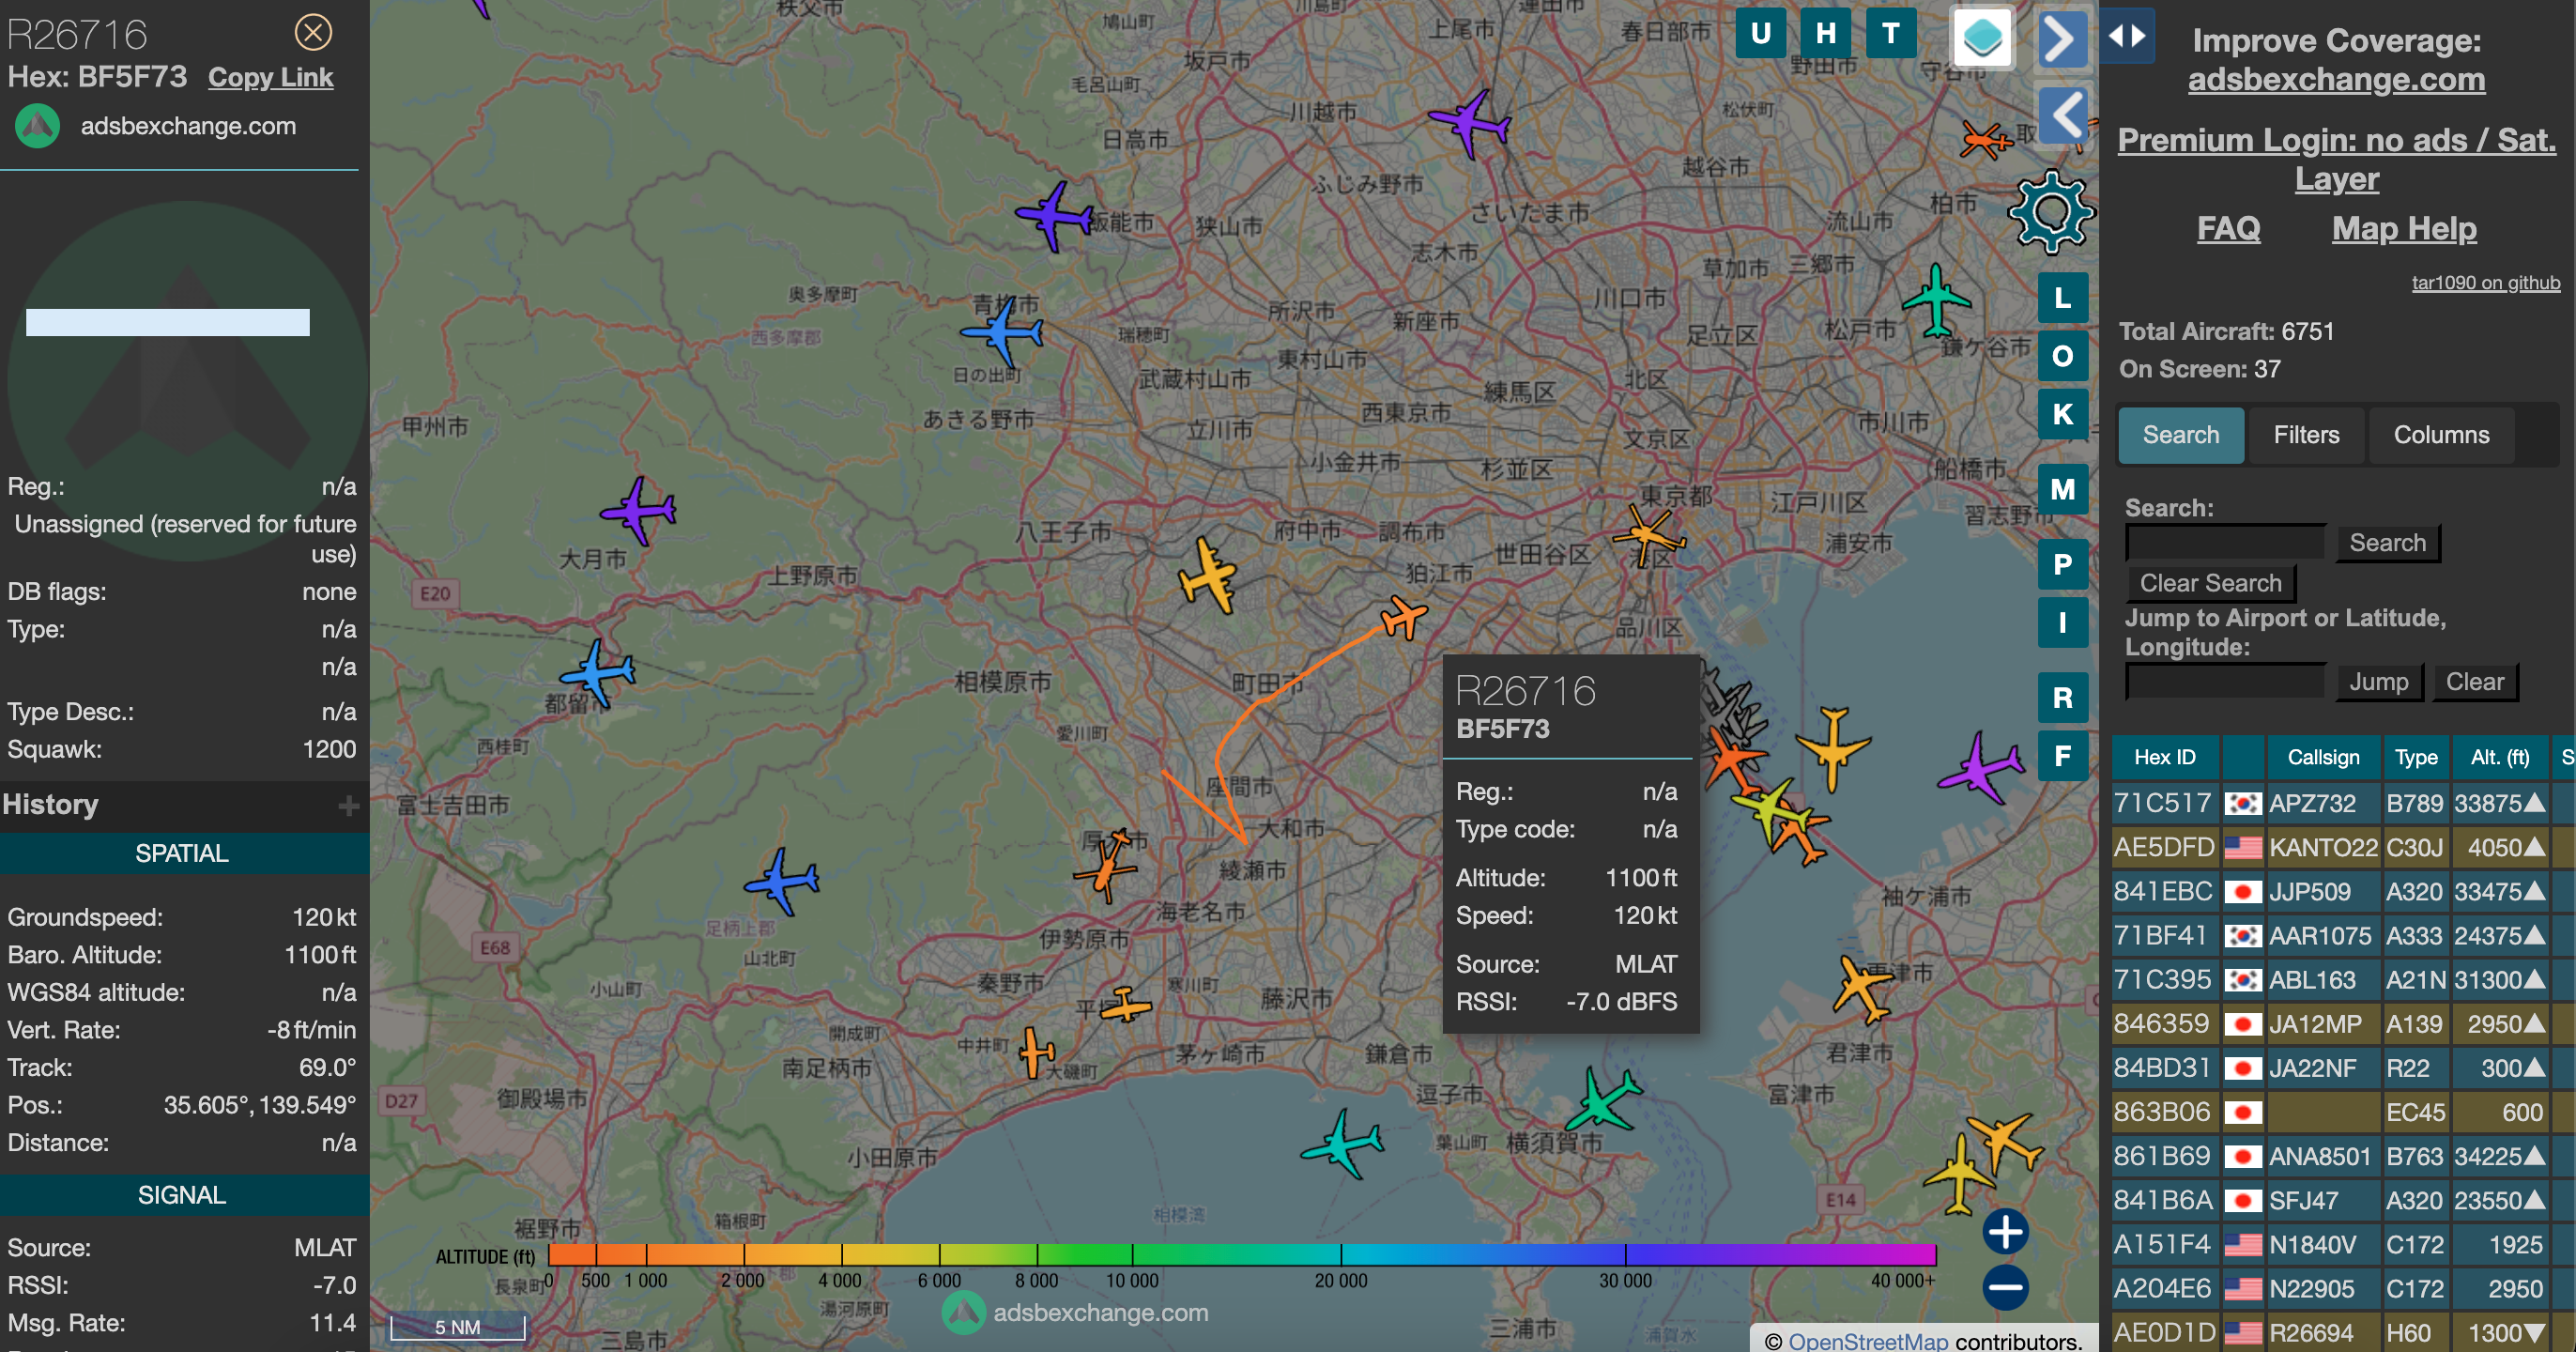Click the yellow aircraft near 府中市
Screen dimensions: 2576x1352
[1208, 575]
